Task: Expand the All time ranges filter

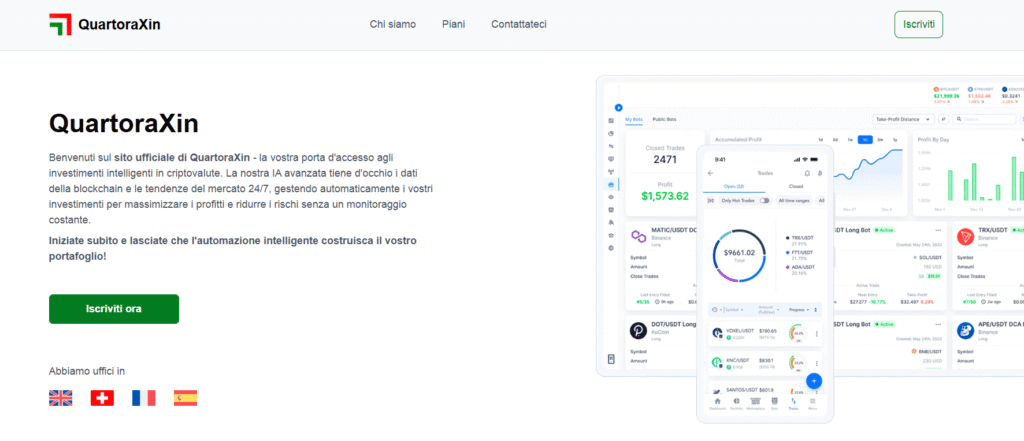Action: 796,201
